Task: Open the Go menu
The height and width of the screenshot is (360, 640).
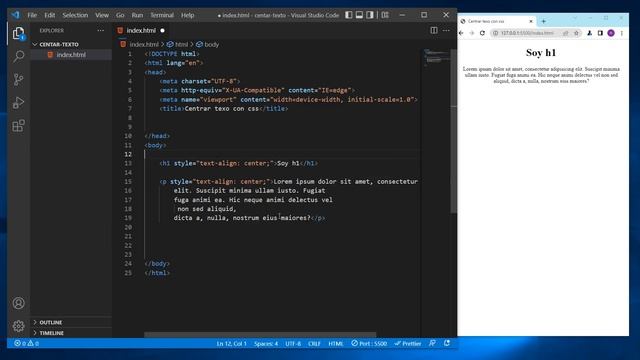Action: 120,15
